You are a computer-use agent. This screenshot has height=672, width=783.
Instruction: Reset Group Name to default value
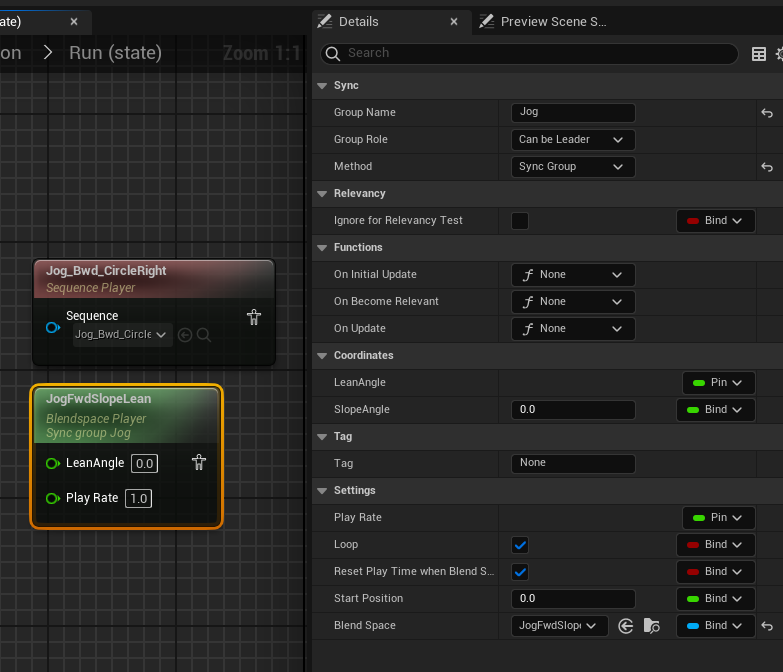point(767,113)
